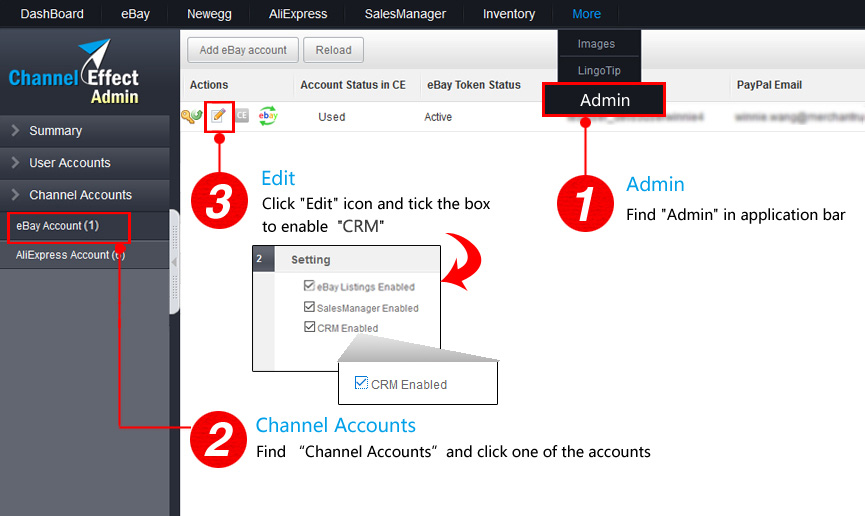Switch to AliExpress menu
The image size is (866, 516).
click(298, 14)
